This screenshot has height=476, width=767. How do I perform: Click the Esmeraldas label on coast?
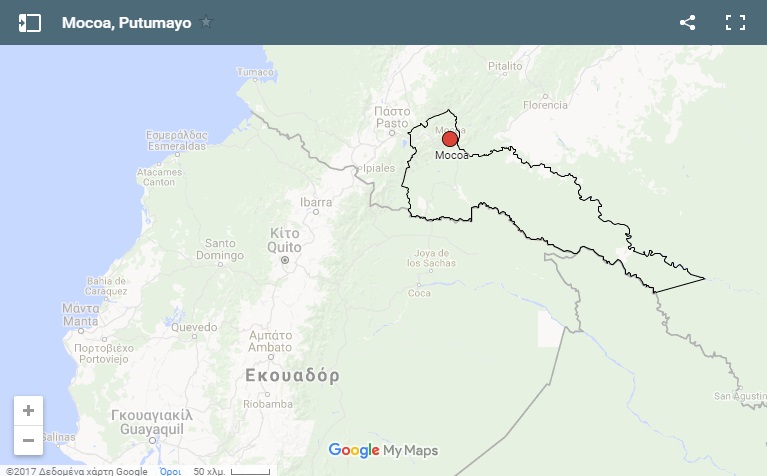pyautogui.click(x=177, y=146)
